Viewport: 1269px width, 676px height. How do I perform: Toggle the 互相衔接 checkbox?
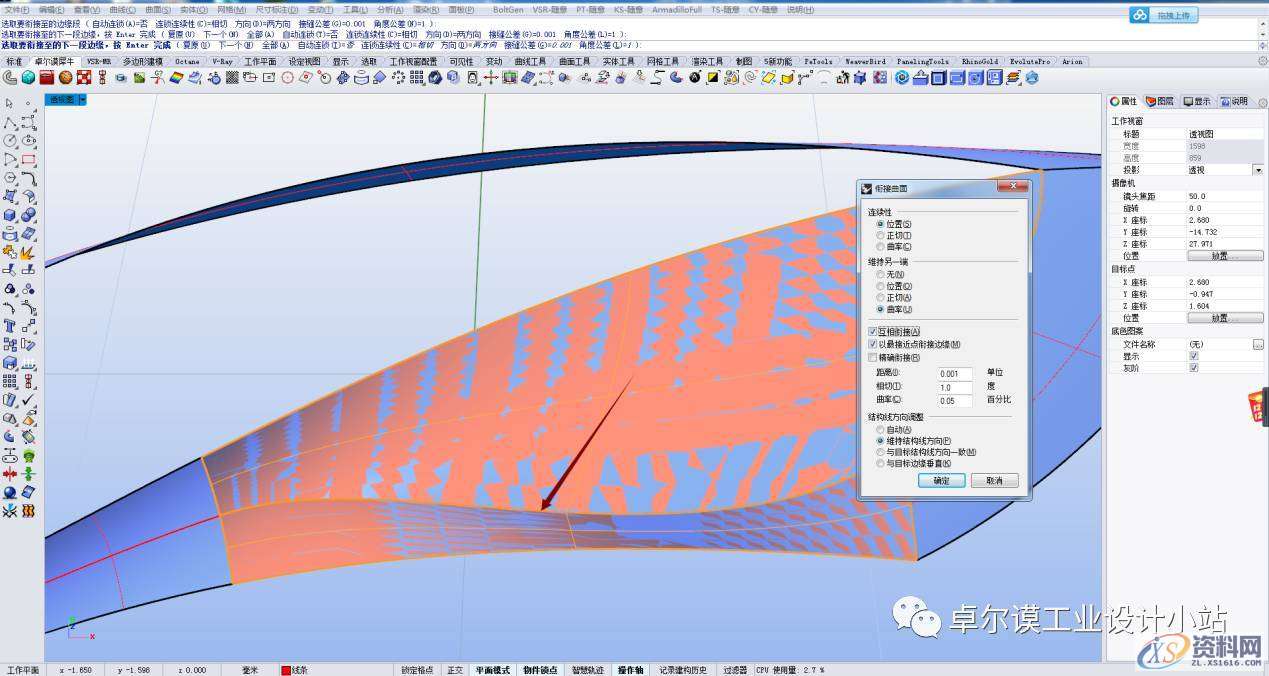(873, 331)
